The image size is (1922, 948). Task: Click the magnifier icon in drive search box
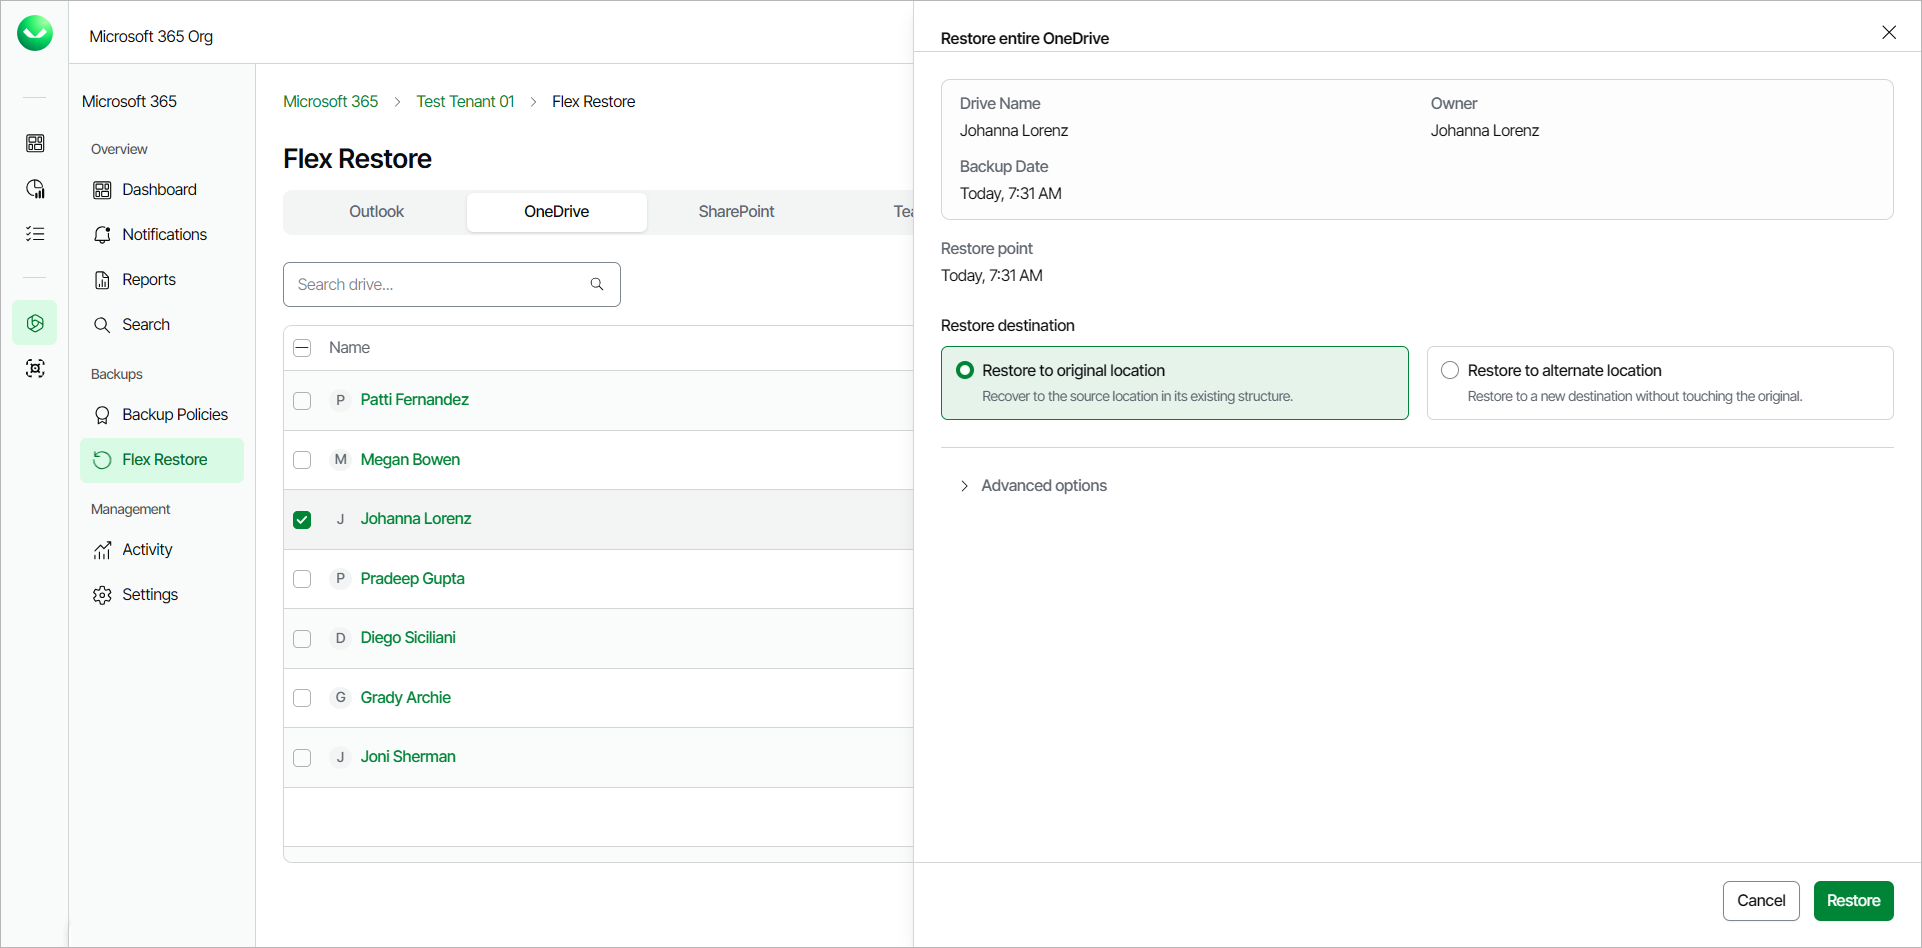[x=597, y=284]
